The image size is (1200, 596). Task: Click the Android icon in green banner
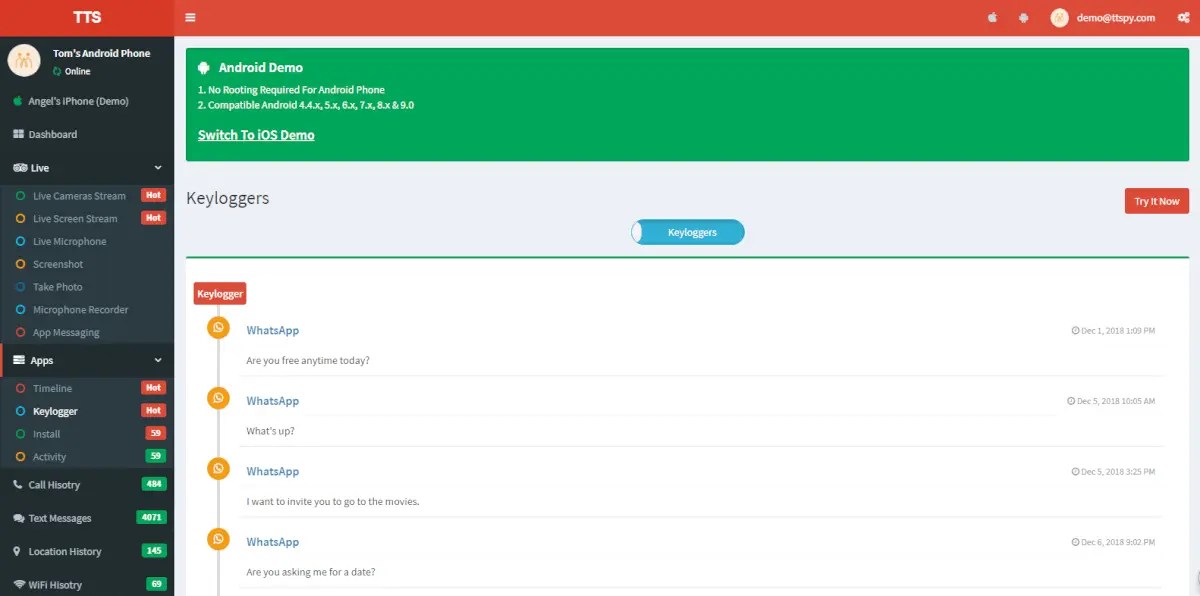point(204,68)
